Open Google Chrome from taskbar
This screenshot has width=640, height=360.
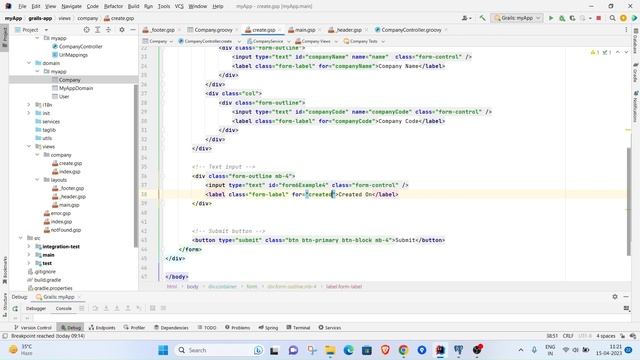tap(403, 350)
